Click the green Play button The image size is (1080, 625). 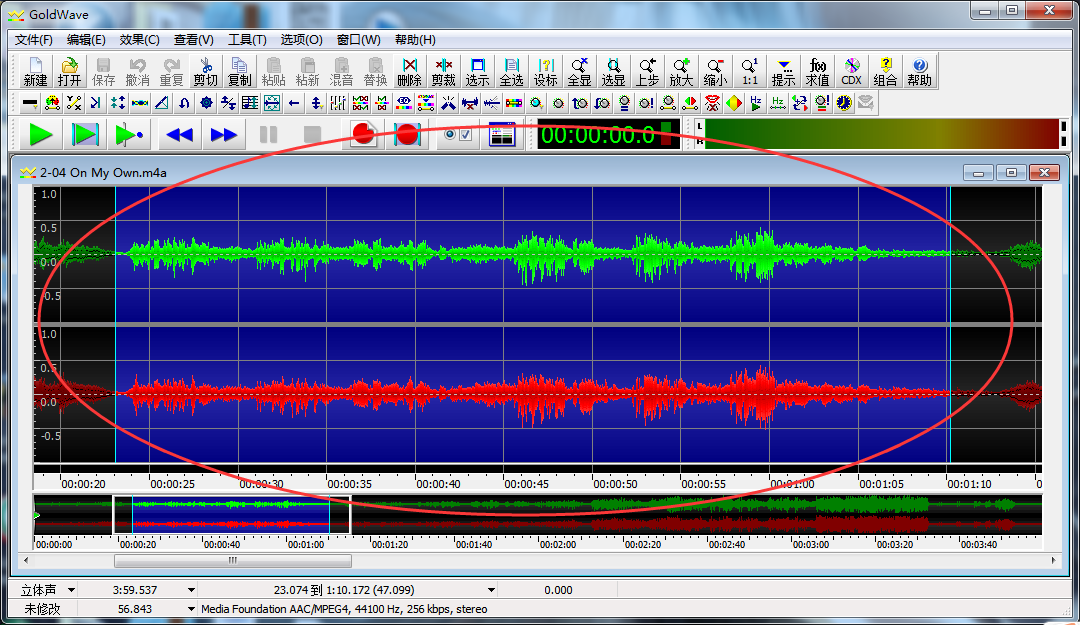point(41,134)
